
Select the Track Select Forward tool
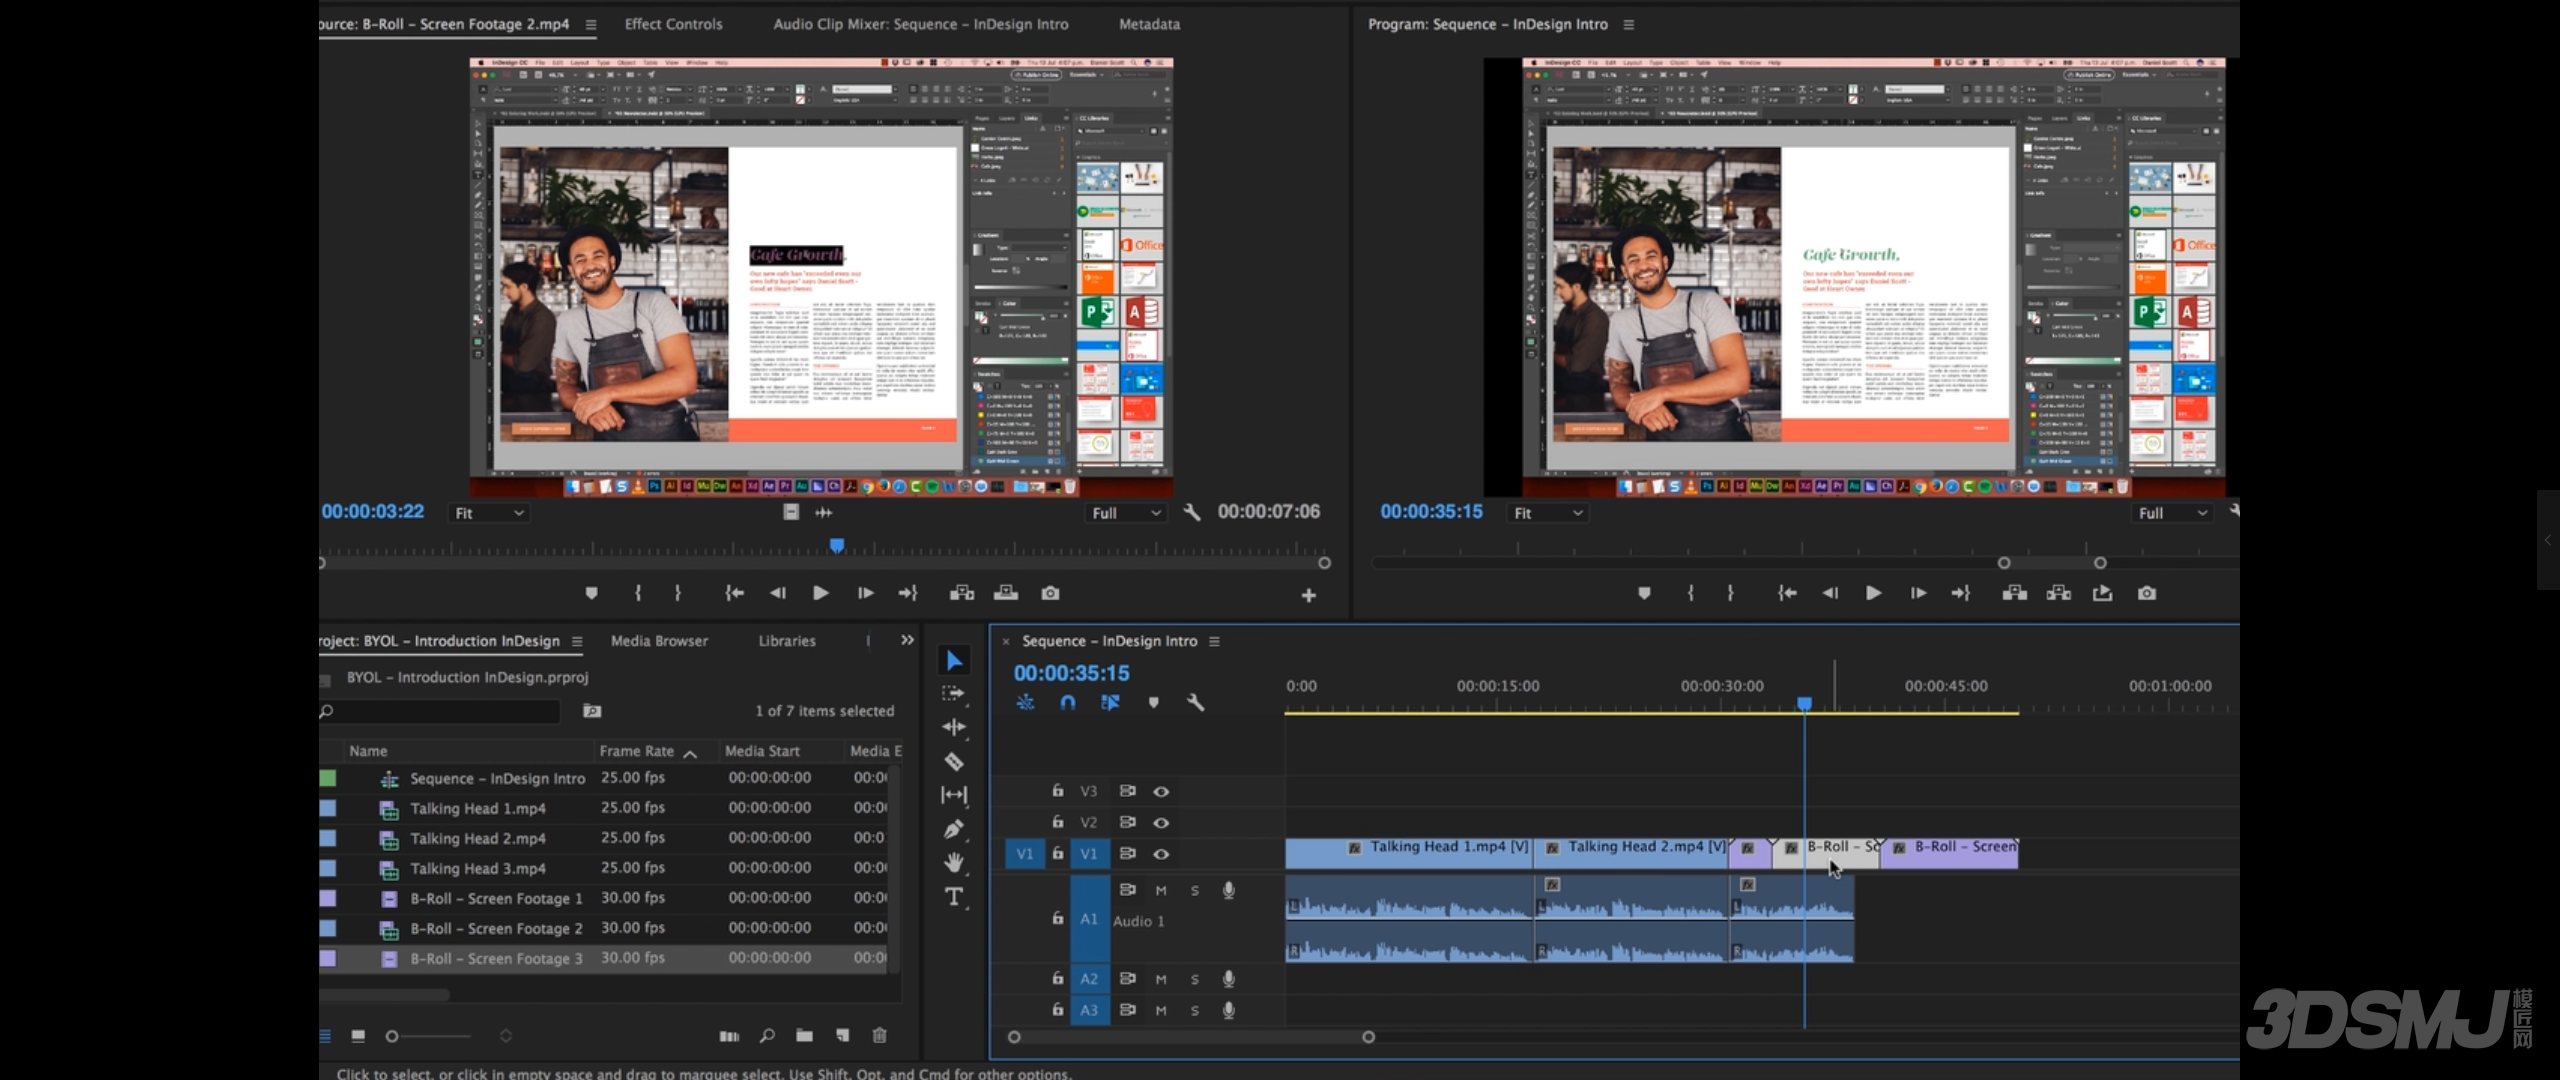[954, 693]
